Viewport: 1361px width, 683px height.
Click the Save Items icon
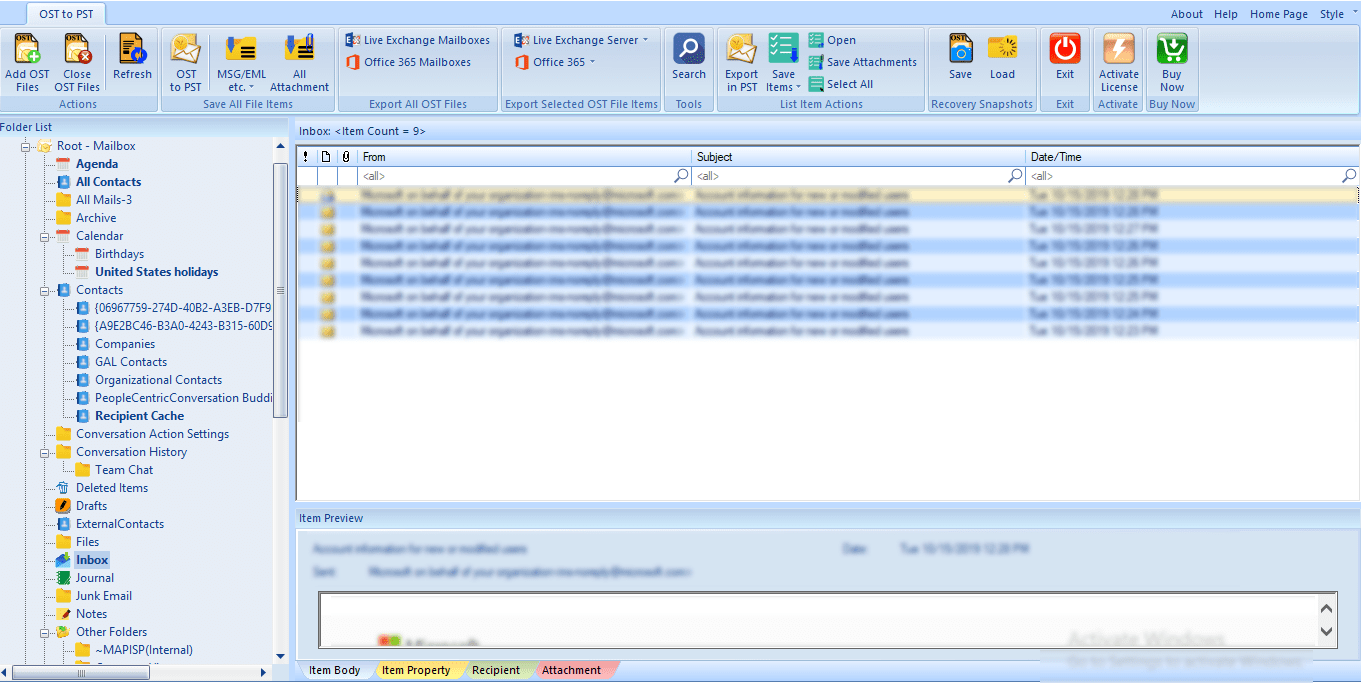point(783,49)
